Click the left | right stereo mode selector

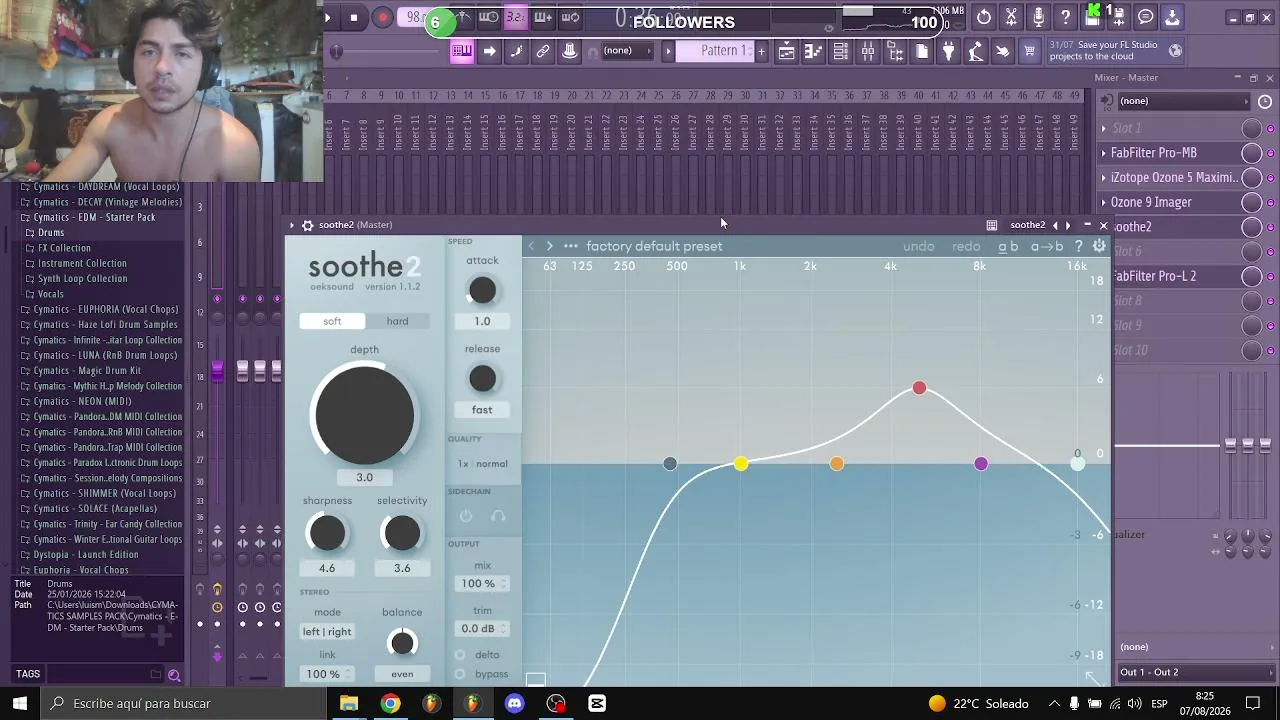327,632
